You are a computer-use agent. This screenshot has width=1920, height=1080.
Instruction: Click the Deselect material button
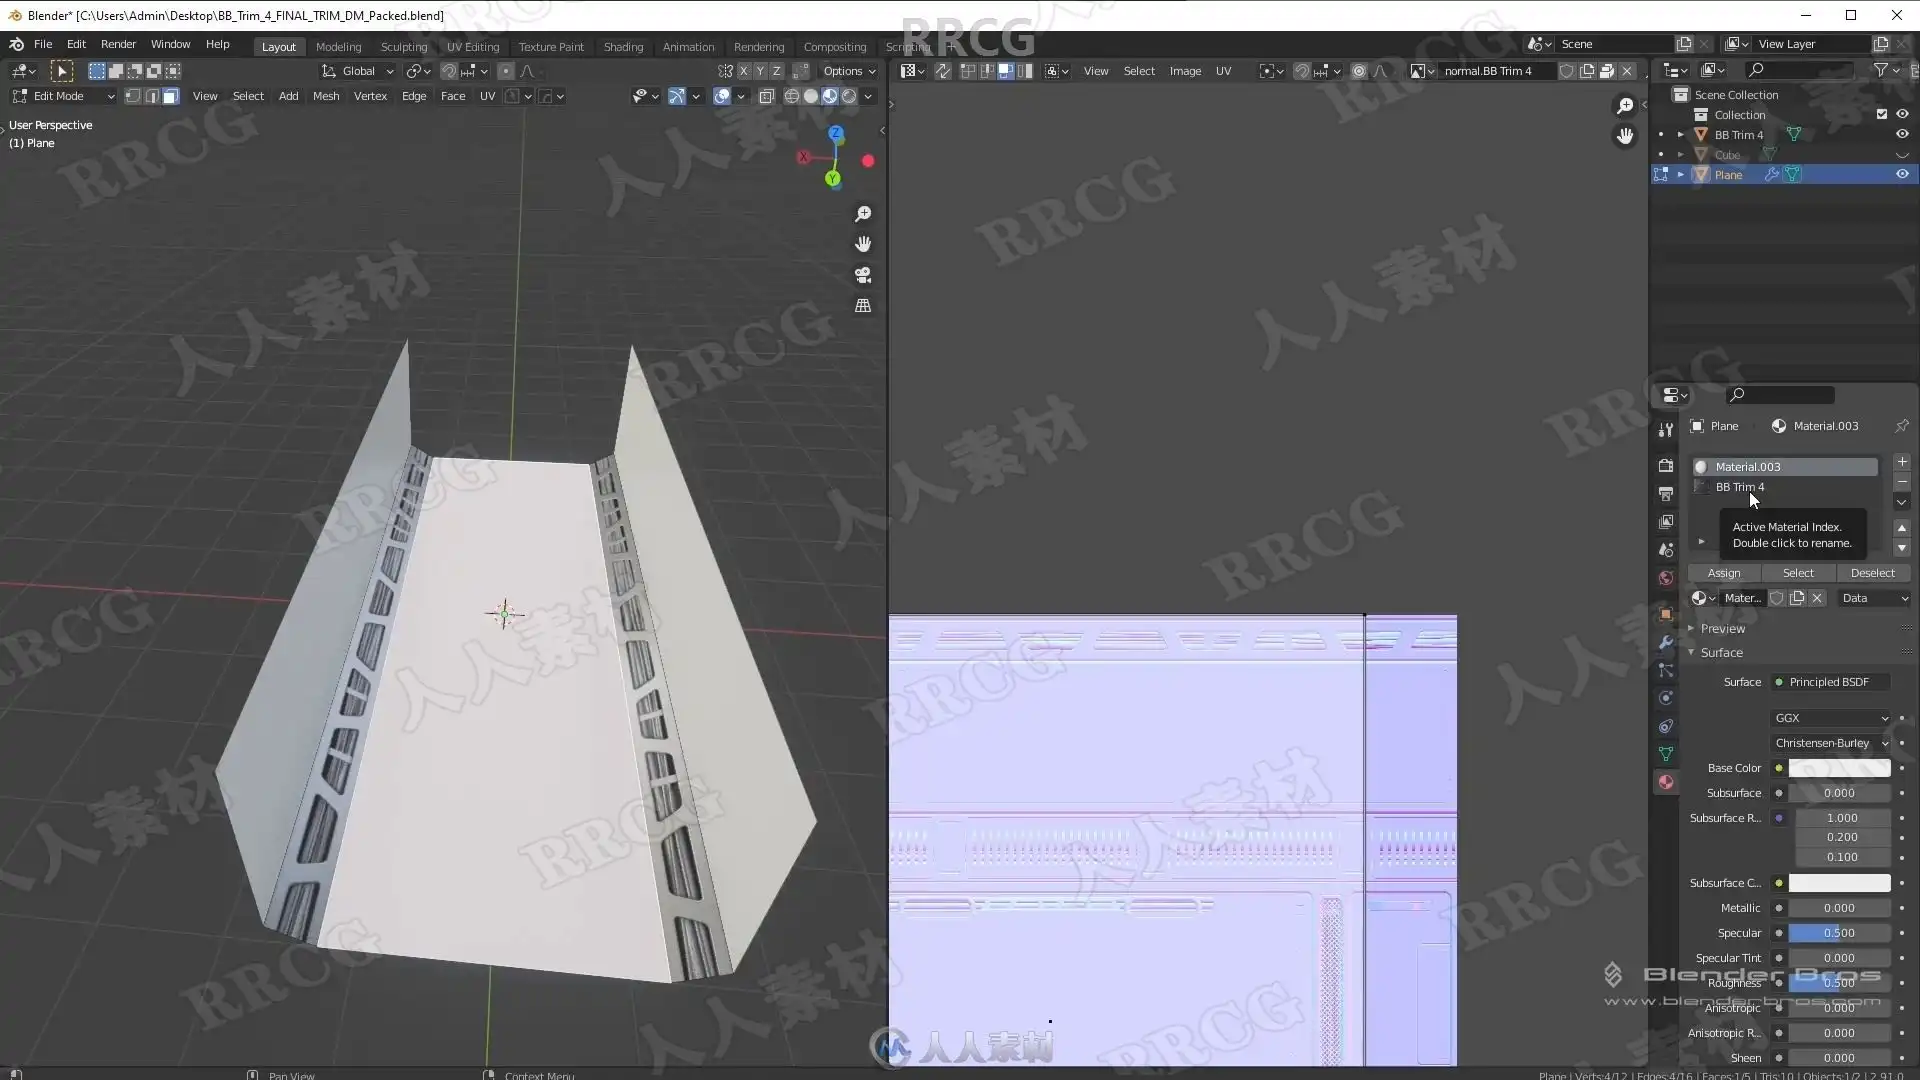(1872, 573)
